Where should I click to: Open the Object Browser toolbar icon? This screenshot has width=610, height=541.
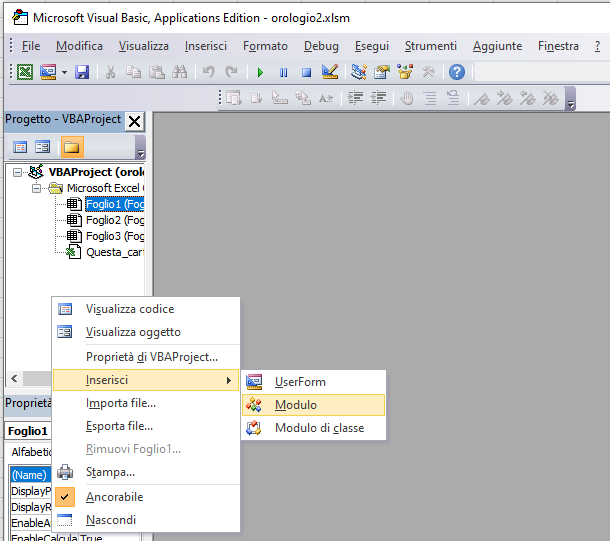[x=405, y=72]
